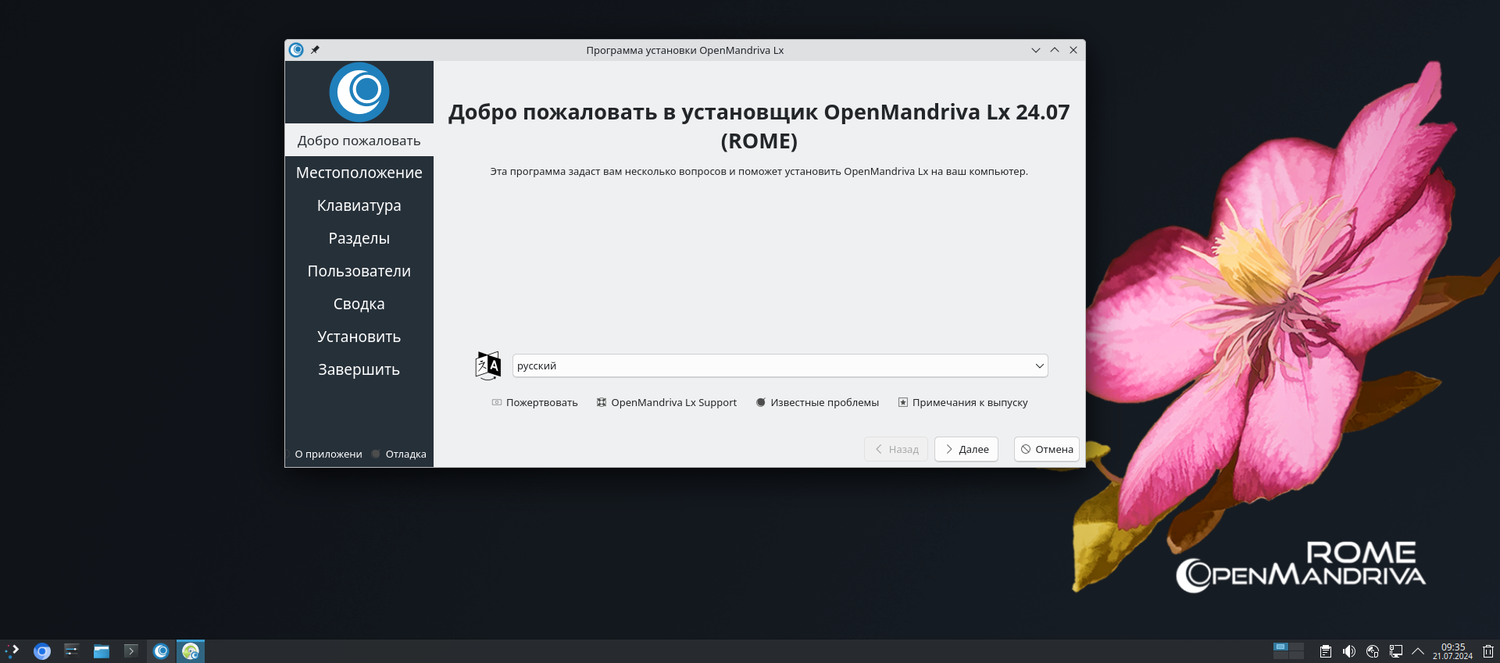This screenshot has width=1500, height=663.
Task: Open the clock showing 09:35
Action: coord(1452,651)
